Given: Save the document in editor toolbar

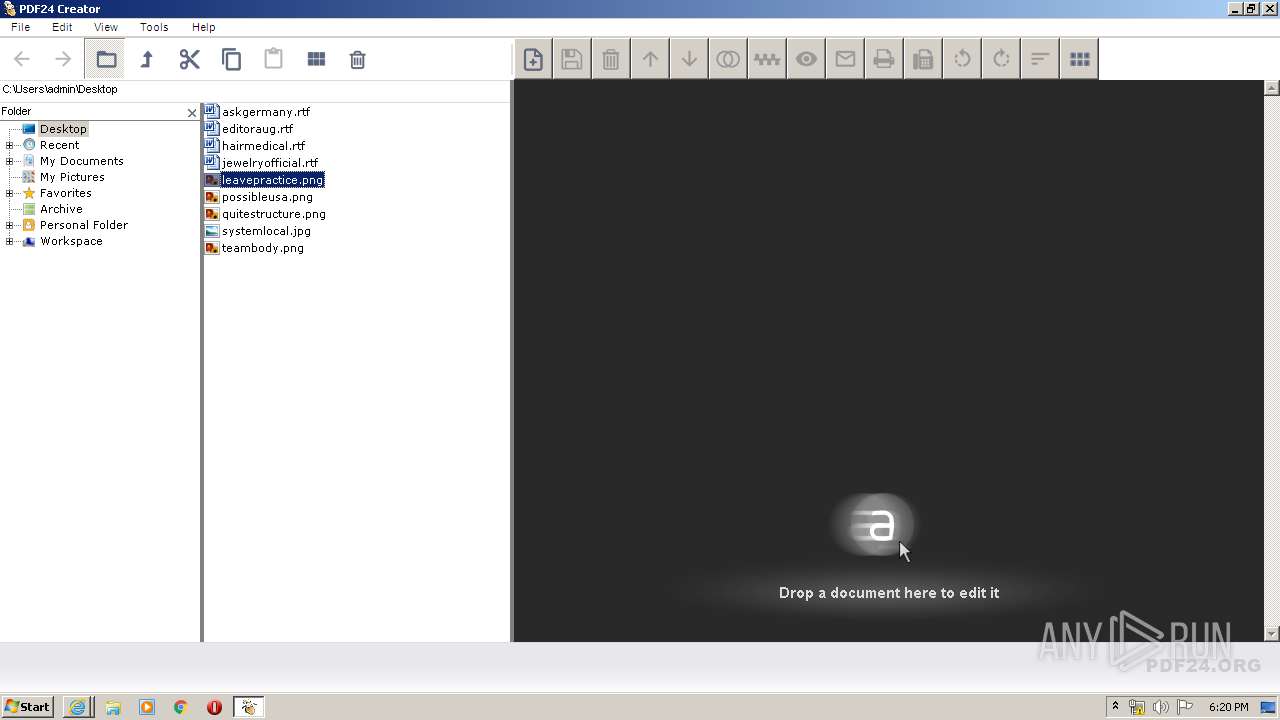Looking at the screenshot, I should pyautogui.click(x=572, y=60).
